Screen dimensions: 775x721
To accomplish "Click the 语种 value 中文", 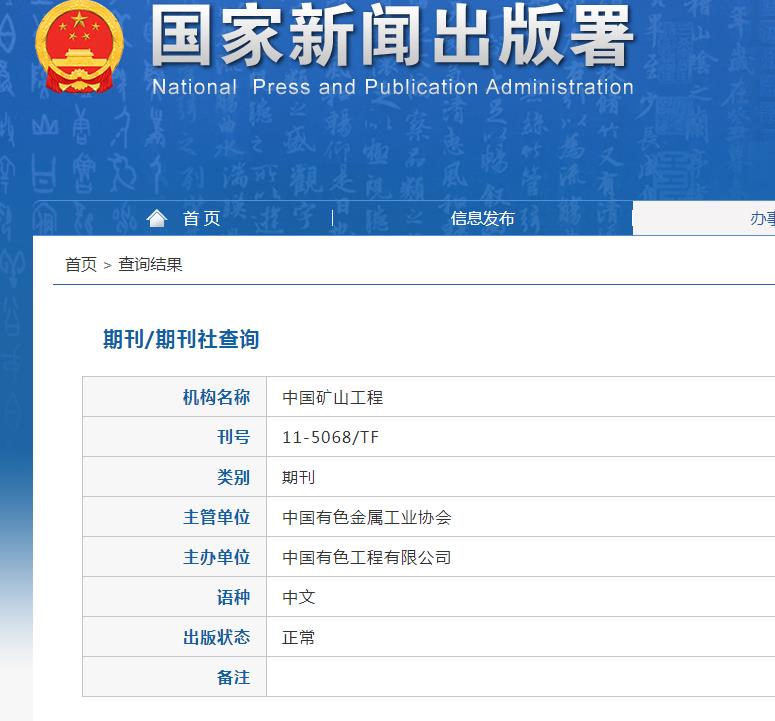I will coord(298,597).
